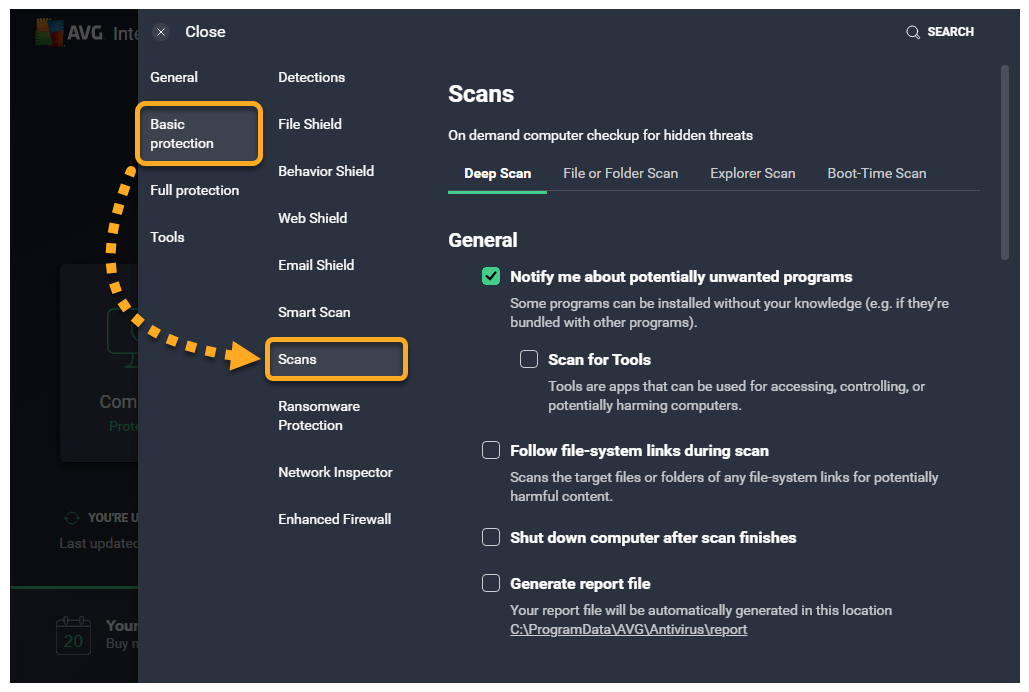Screen dimensions: 1029x692
Task: Click the settings panel vertical scrollbar
Action: click(1004, 160)
